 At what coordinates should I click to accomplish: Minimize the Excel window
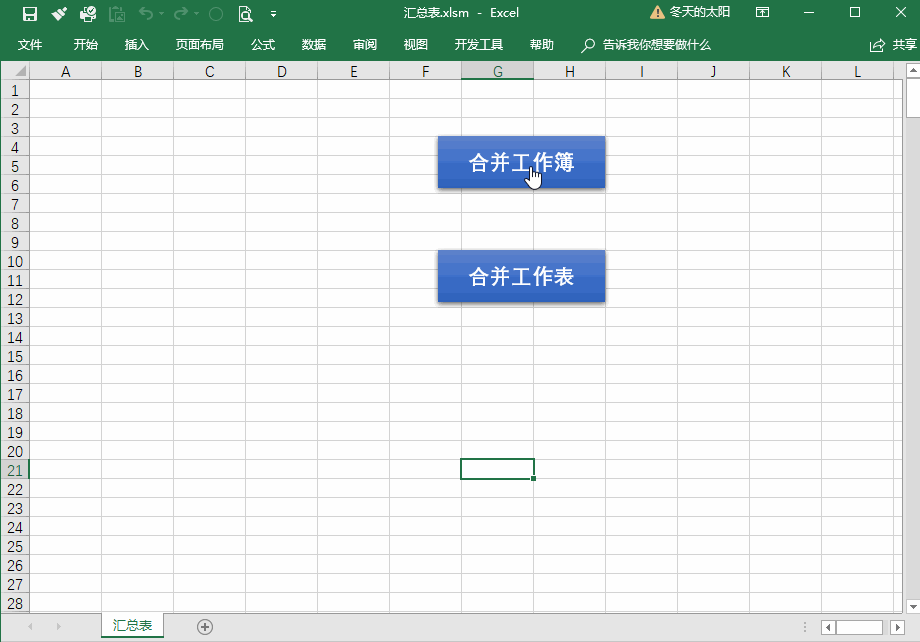coord(809,12)
